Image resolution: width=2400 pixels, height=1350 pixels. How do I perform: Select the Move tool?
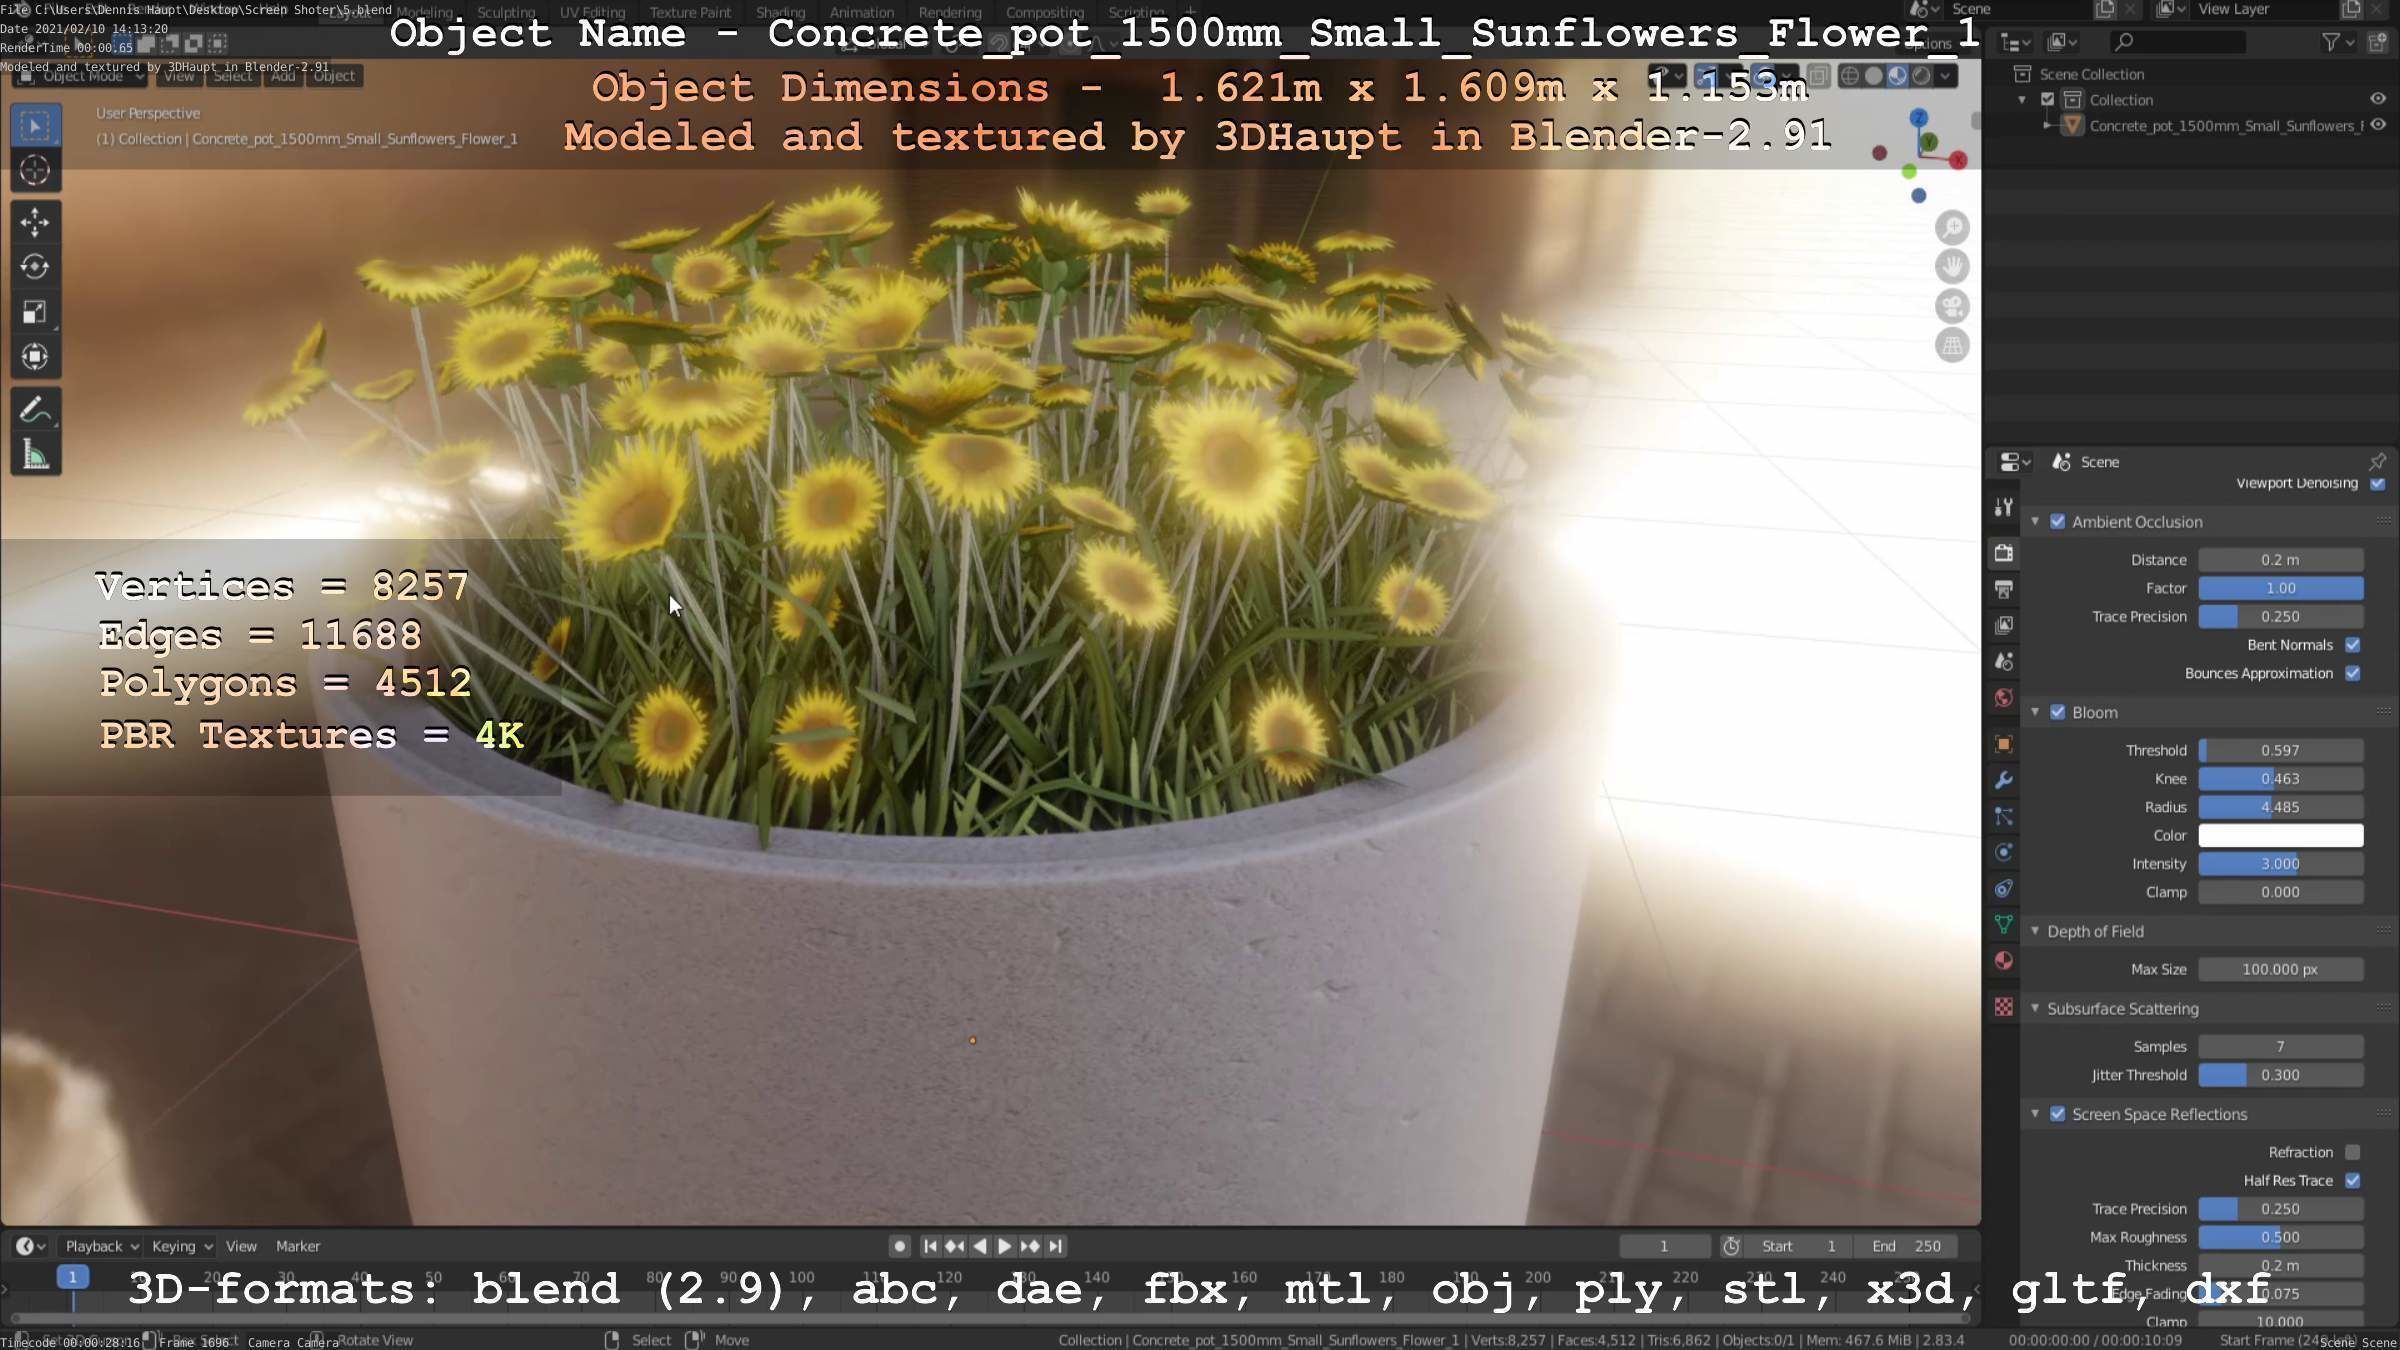coord(35,222)
